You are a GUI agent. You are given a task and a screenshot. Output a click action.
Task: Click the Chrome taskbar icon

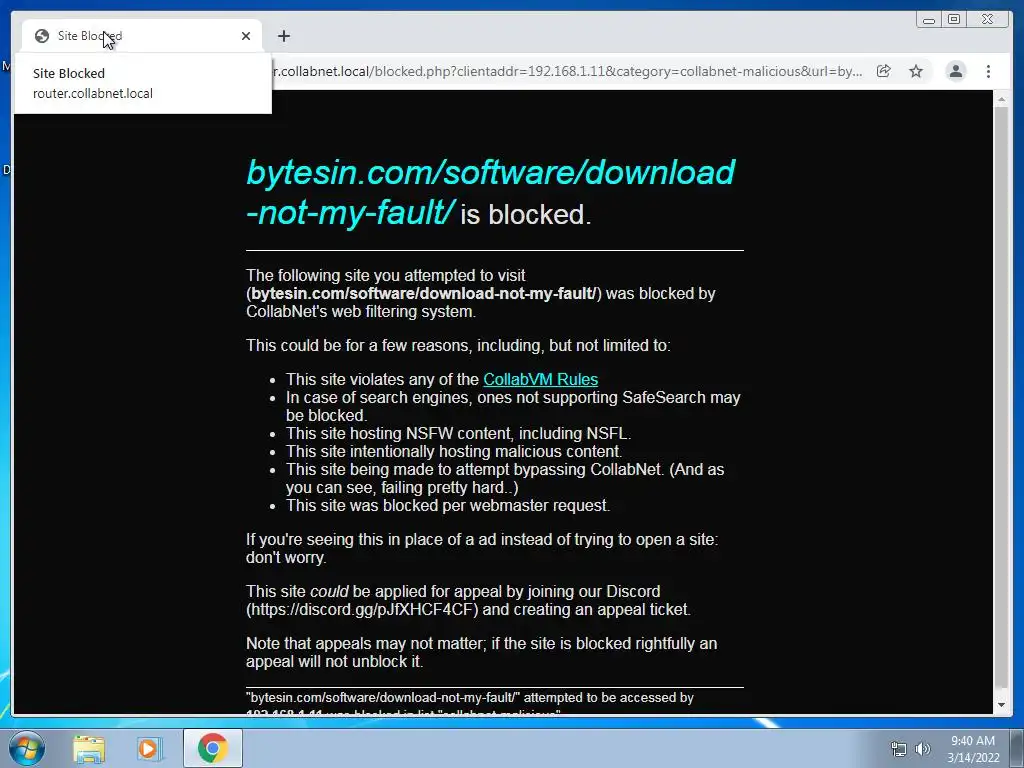pyautogui.click(x=212, y=748)
